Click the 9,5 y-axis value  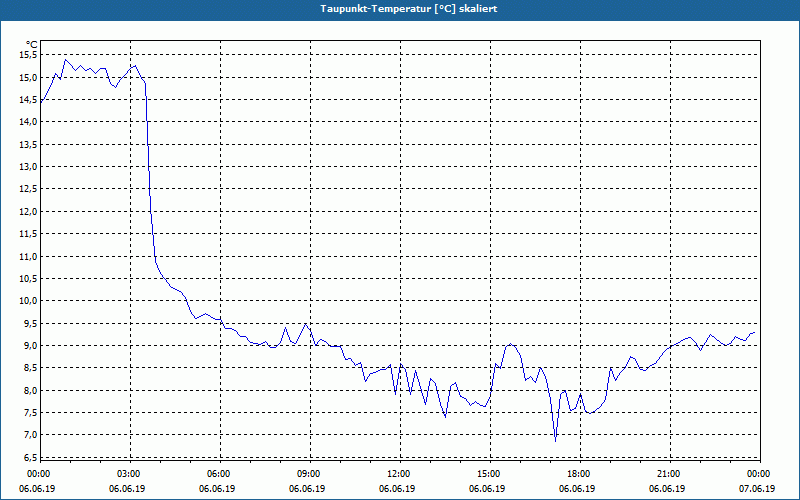[29, 323]
